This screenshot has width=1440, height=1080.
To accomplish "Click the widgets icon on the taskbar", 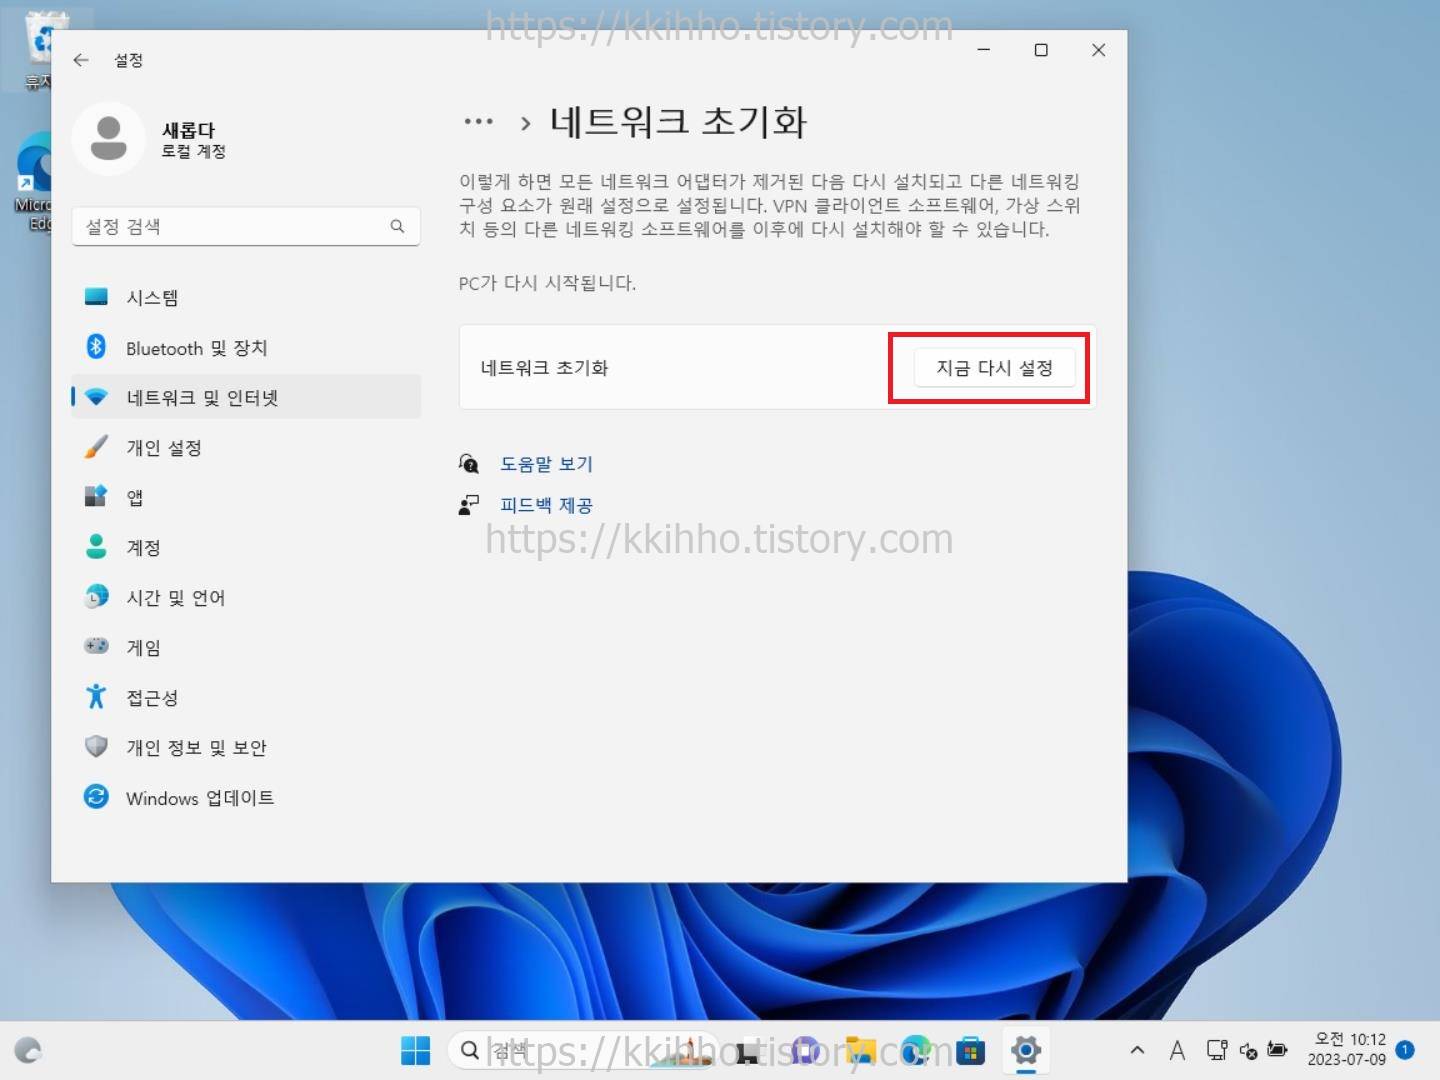I will (28, 1051).
